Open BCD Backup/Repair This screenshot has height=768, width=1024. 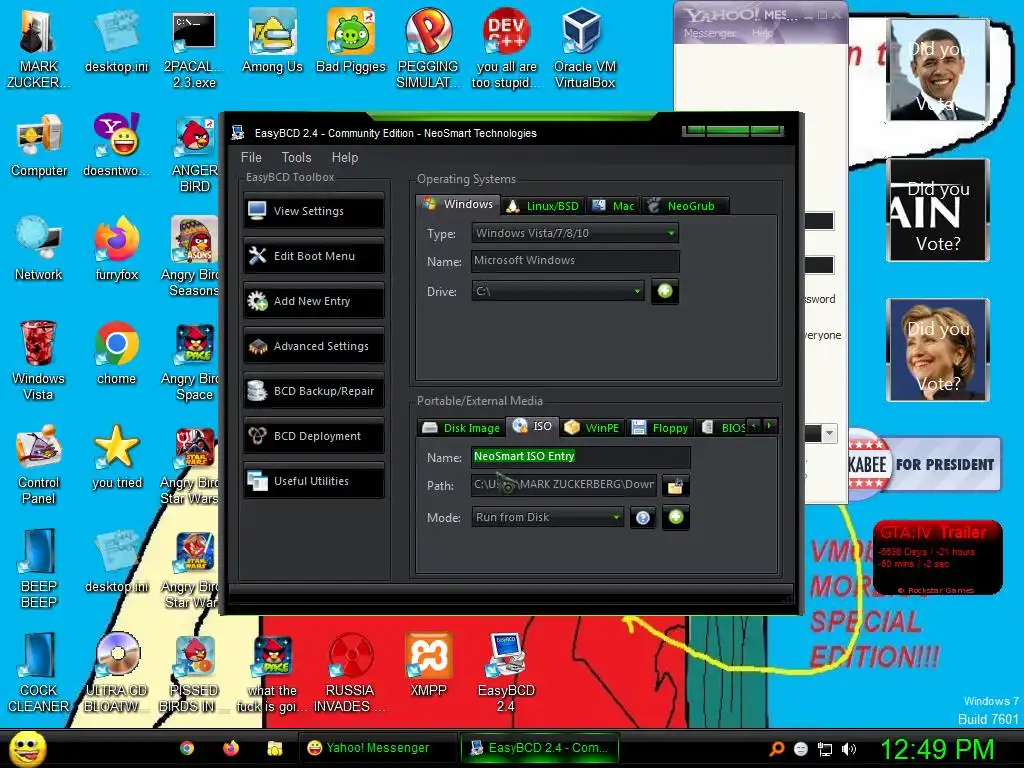point(313,391)
